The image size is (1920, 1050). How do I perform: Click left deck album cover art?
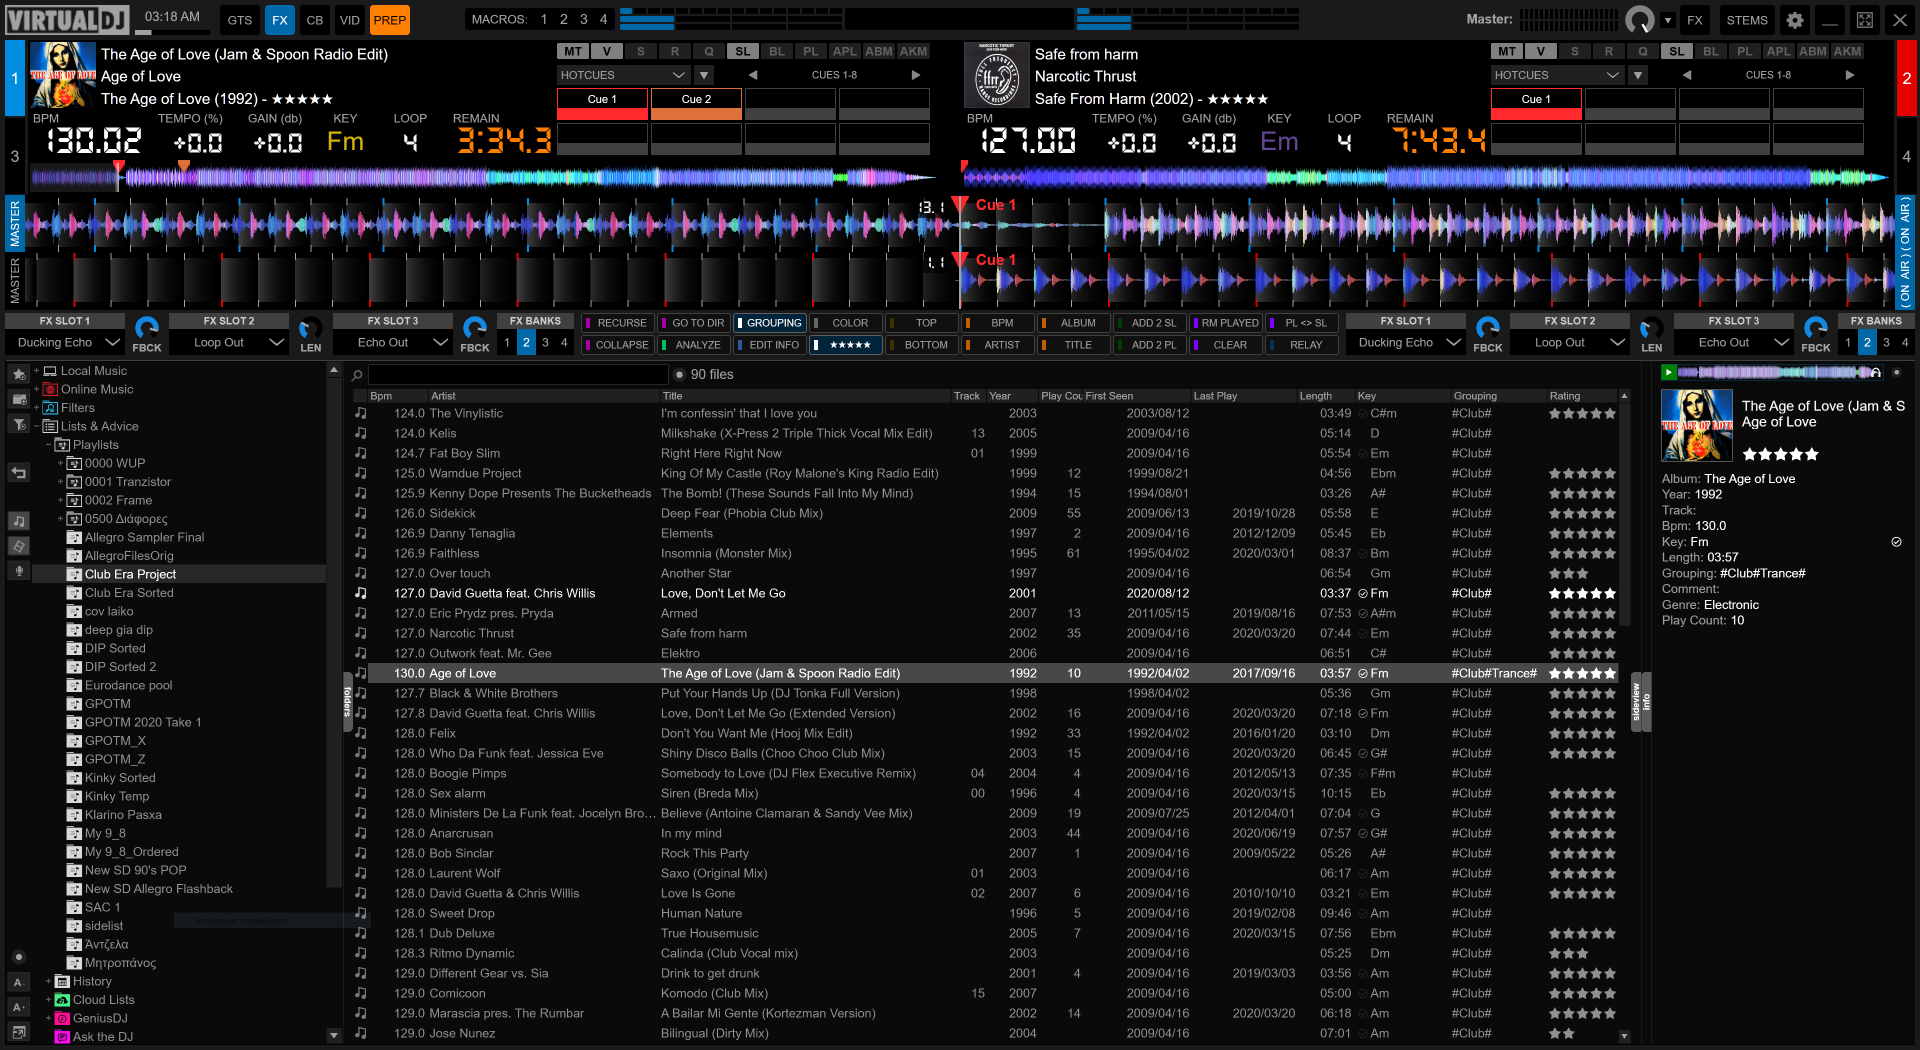click(x=63, y=75)
